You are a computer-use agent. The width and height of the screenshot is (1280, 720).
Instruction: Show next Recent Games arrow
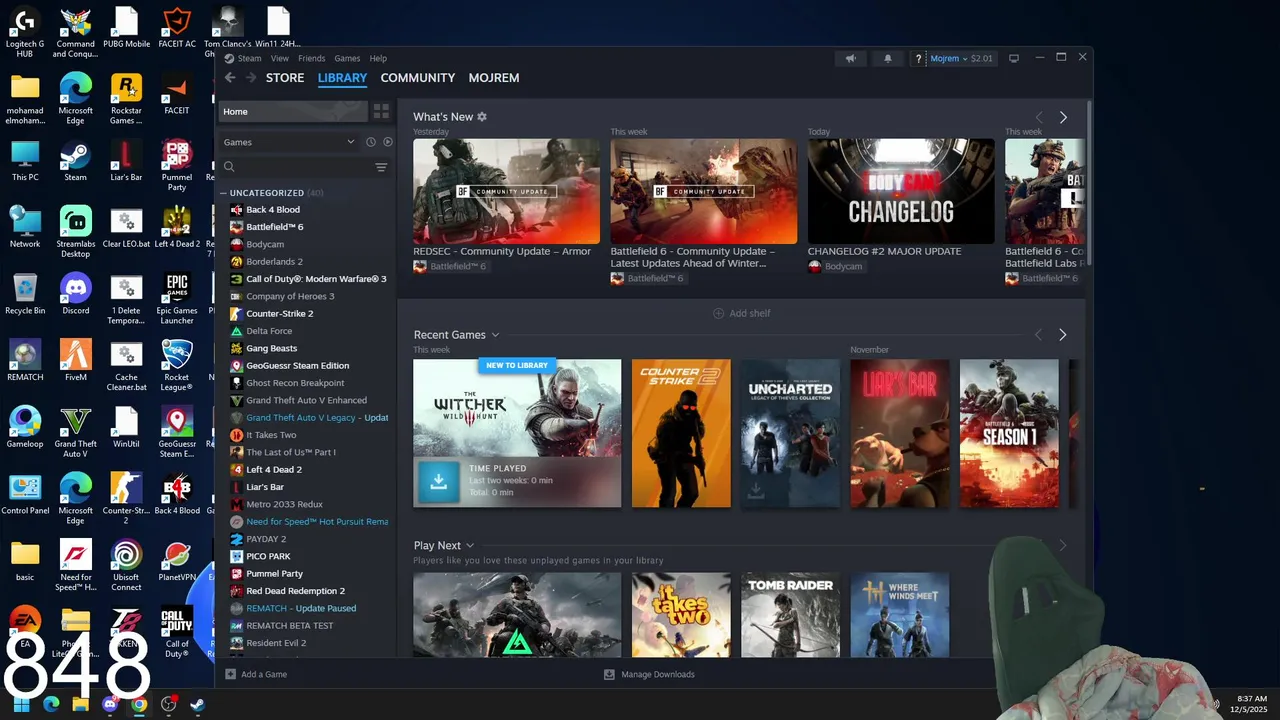[1063, 335]
